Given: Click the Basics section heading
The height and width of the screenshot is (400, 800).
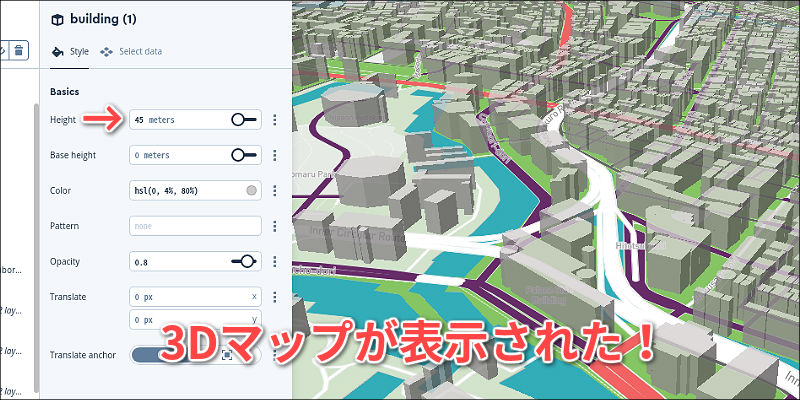Looking at the screenshot, I should click(64, 92).
